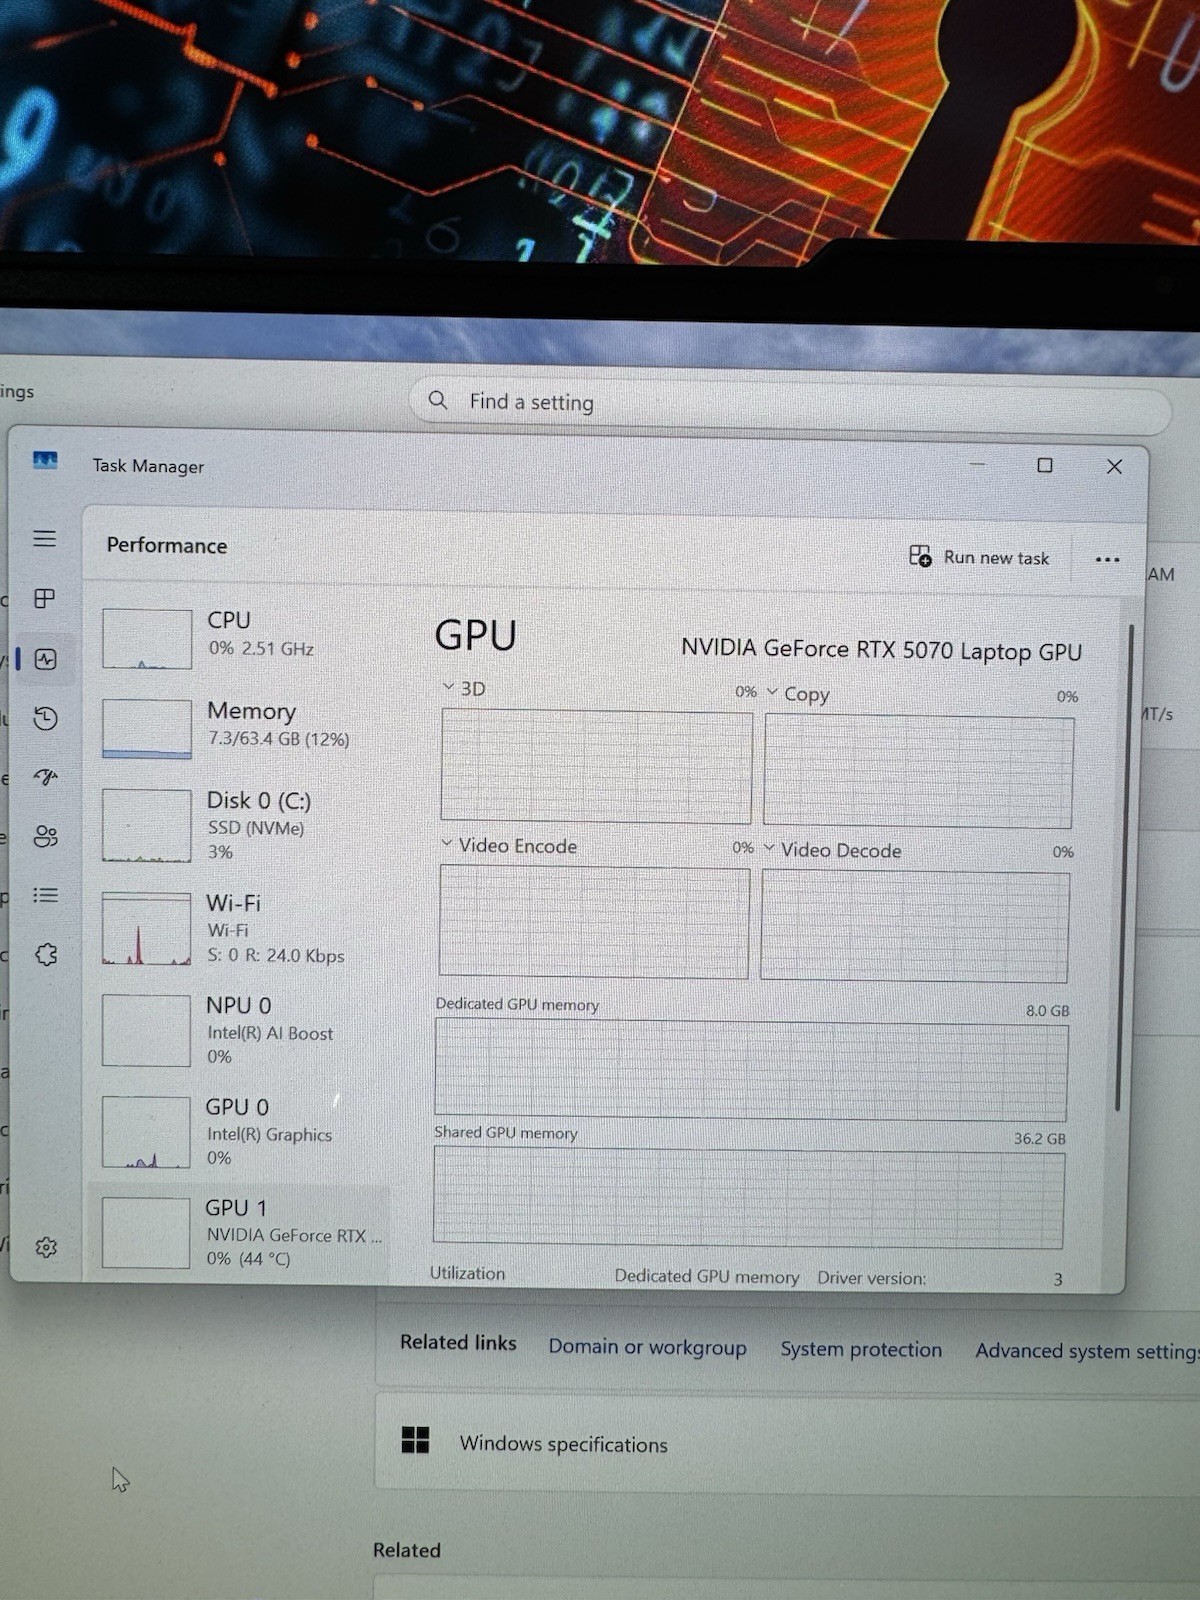The height and width of the screenshot is (1600, 1200).
Task: Open the three-dot more options menu
Action: [x=1107, y=559]
